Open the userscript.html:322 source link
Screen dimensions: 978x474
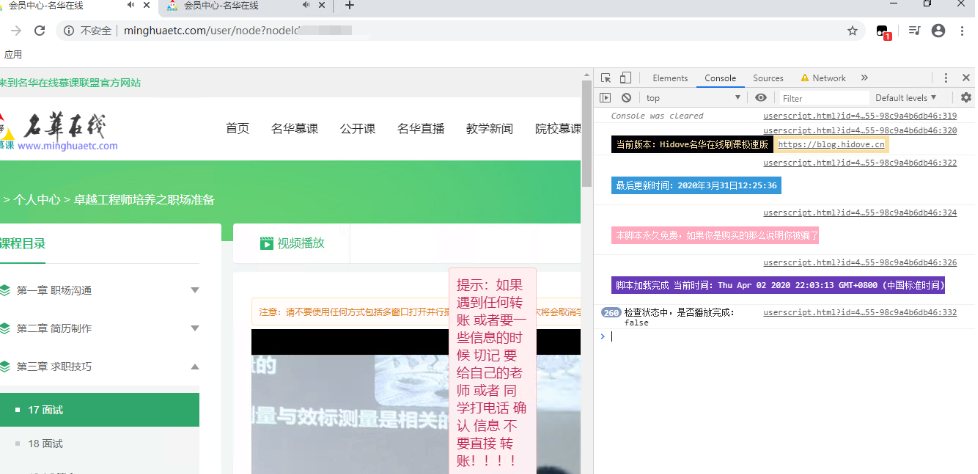(x=859, y=163)
